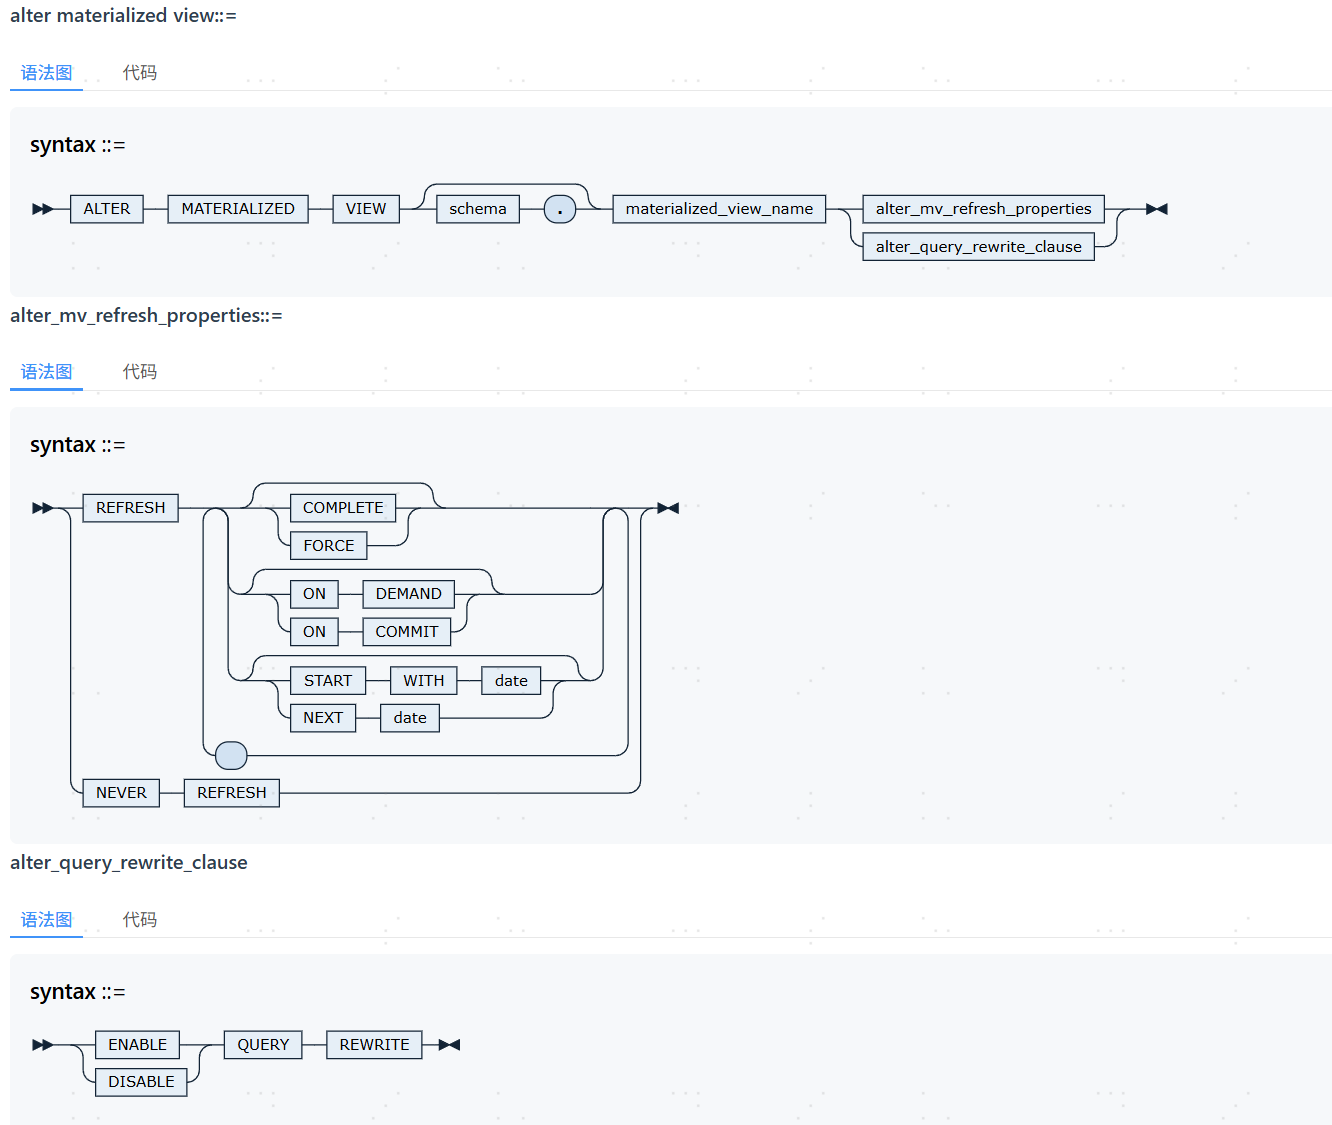This screenshot has width=1332, height=1125.
Task: Click the REFRESH box before COMPLETE
Action: (x=131, y=508)
